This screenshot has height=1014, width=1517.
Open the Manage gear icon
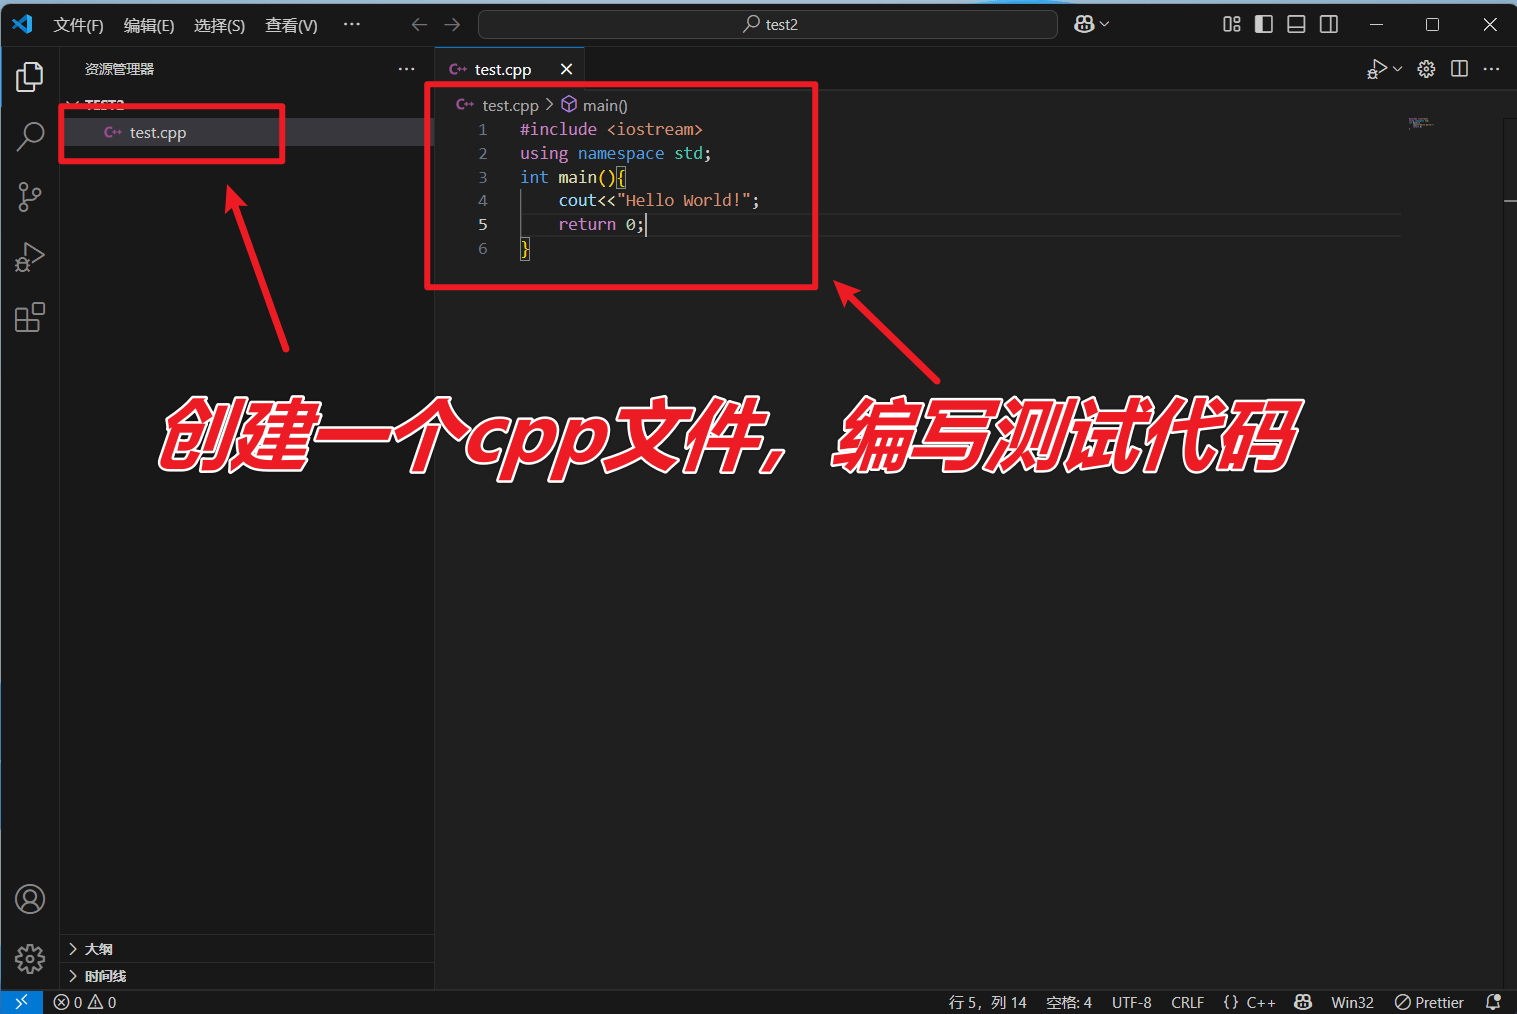point(30,959)
